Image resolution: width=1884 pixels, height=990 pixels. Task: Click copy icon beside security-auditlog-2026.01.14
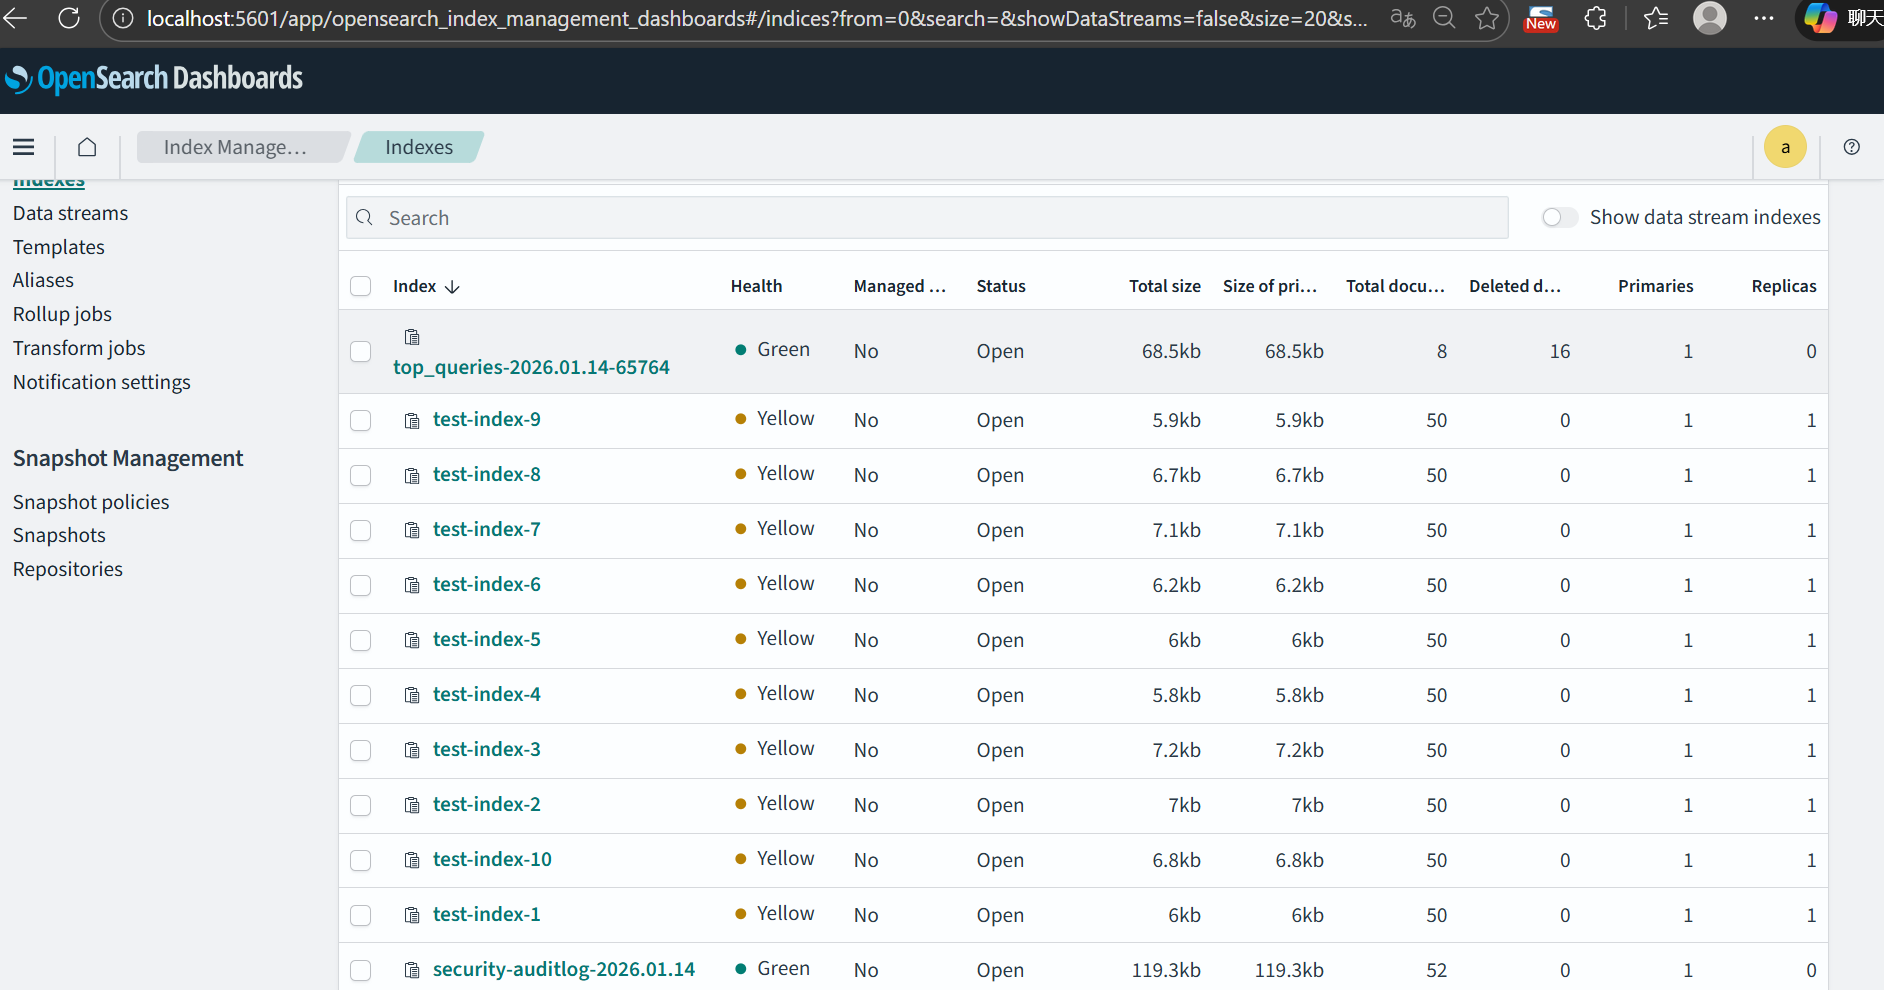(412, 971)
